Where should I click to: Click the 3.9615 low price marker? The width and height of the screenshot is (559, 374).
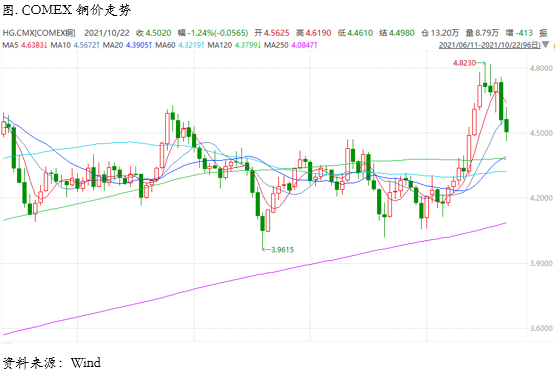coord(282,250)
